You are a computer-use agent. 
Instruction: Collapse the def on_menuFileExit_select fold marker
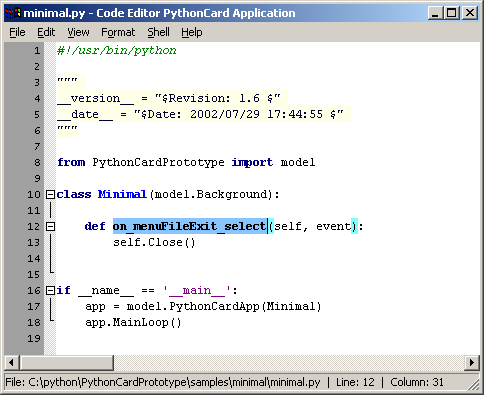[x=50, y=227]
